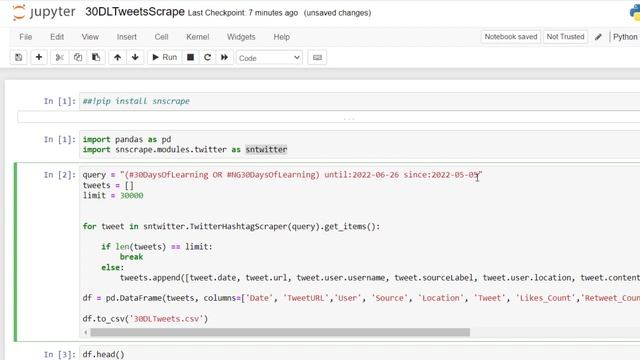Click the query string line in cell
Screen dimensions: 640x360
(282, 175)
